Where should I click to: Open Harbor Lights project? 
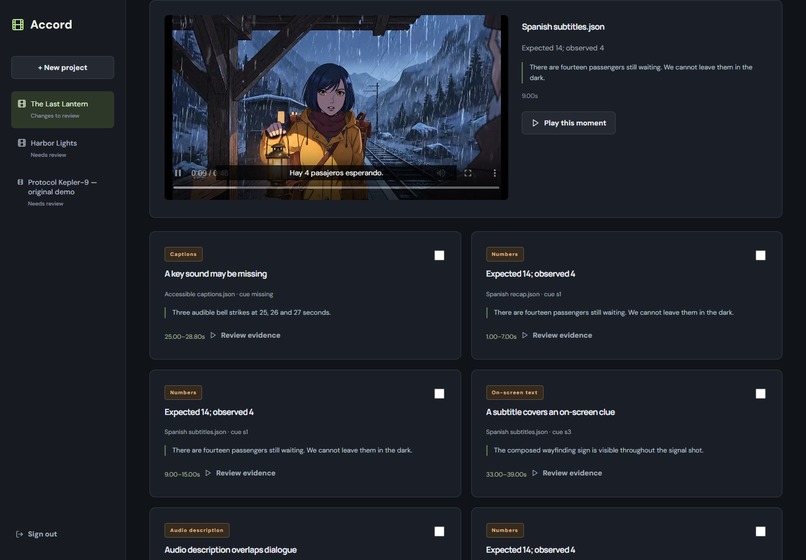[63, 148]
